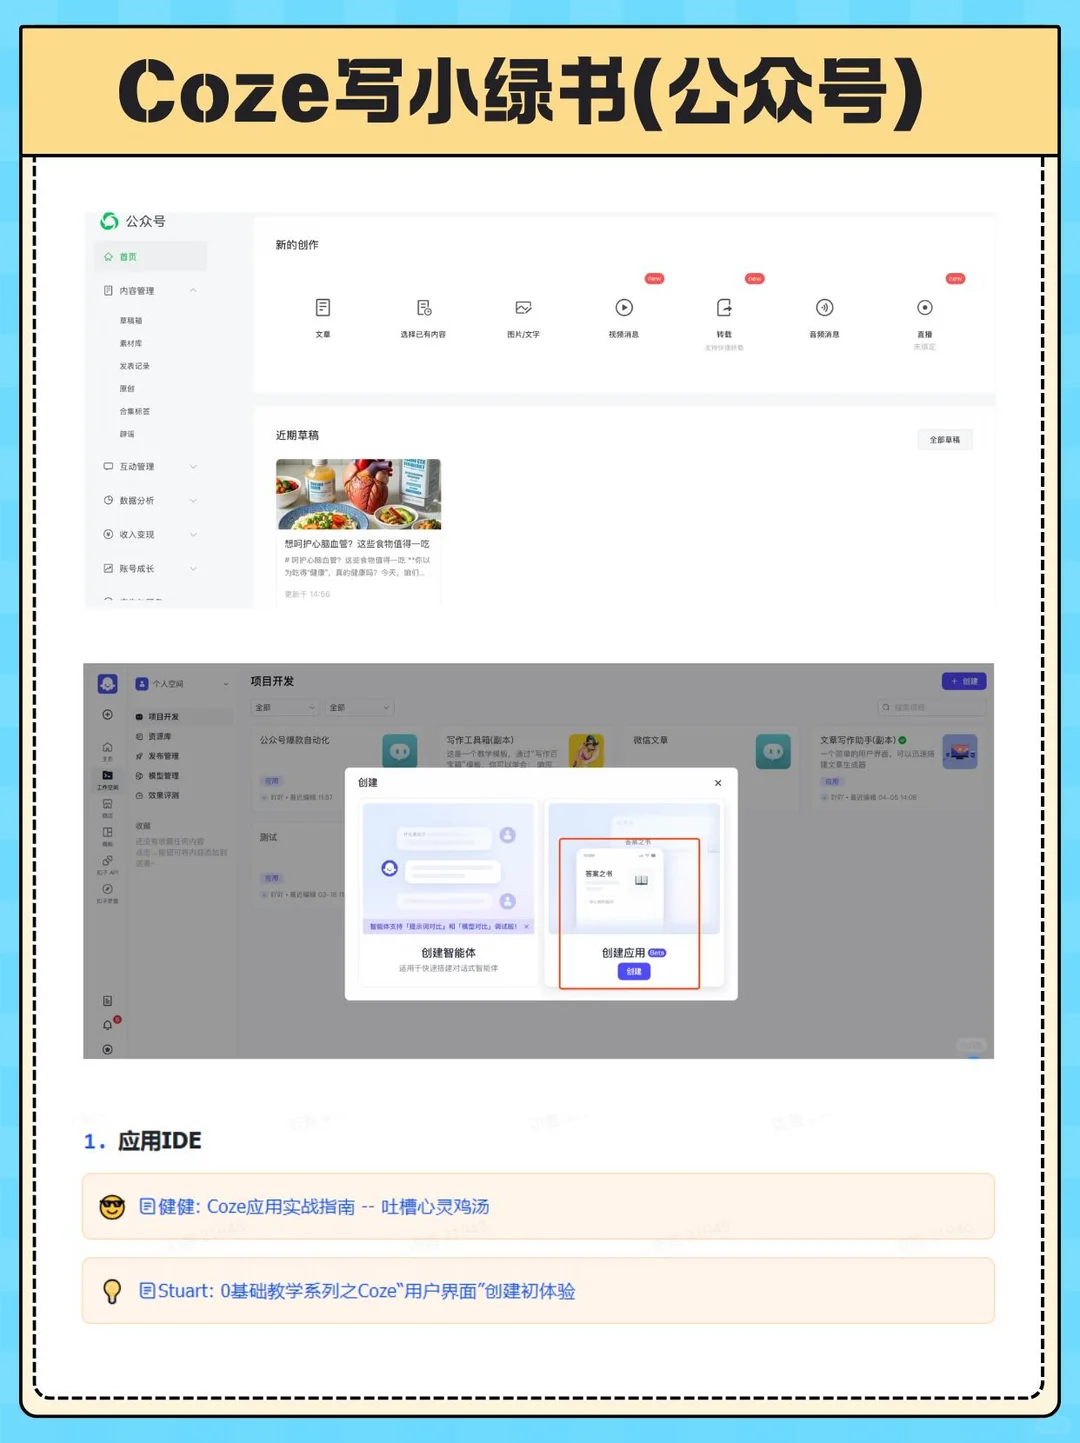Click the 音频消息 audio icon
Image resolution: width=1080 pixels, height=1443 pixels.
824,307
